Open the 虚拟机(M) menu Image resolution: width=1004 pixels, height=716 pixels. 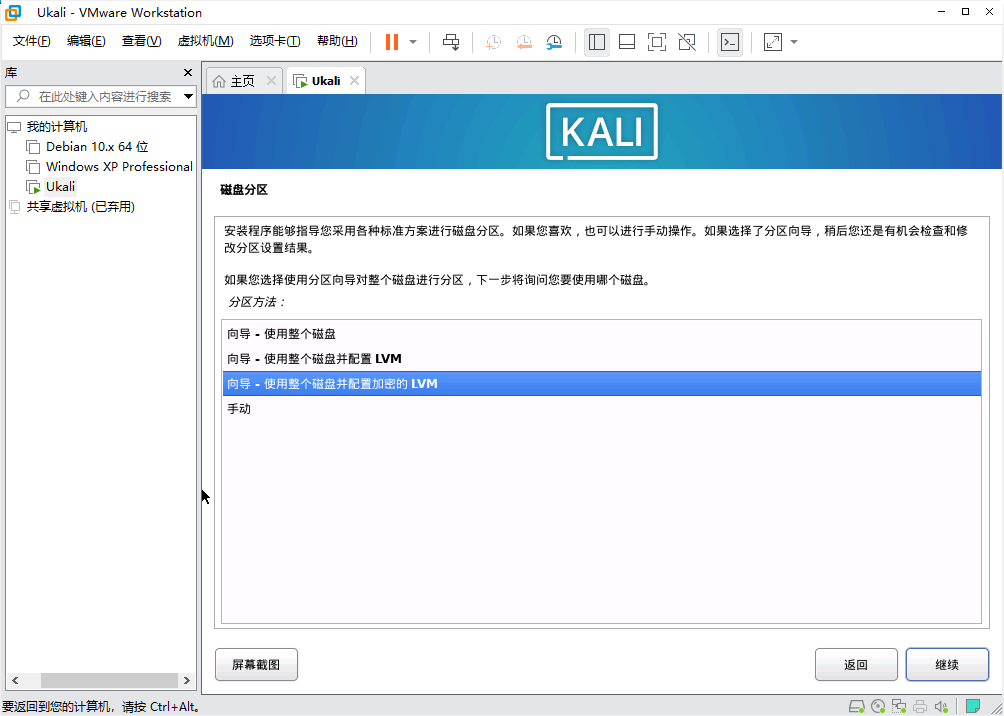205,41
